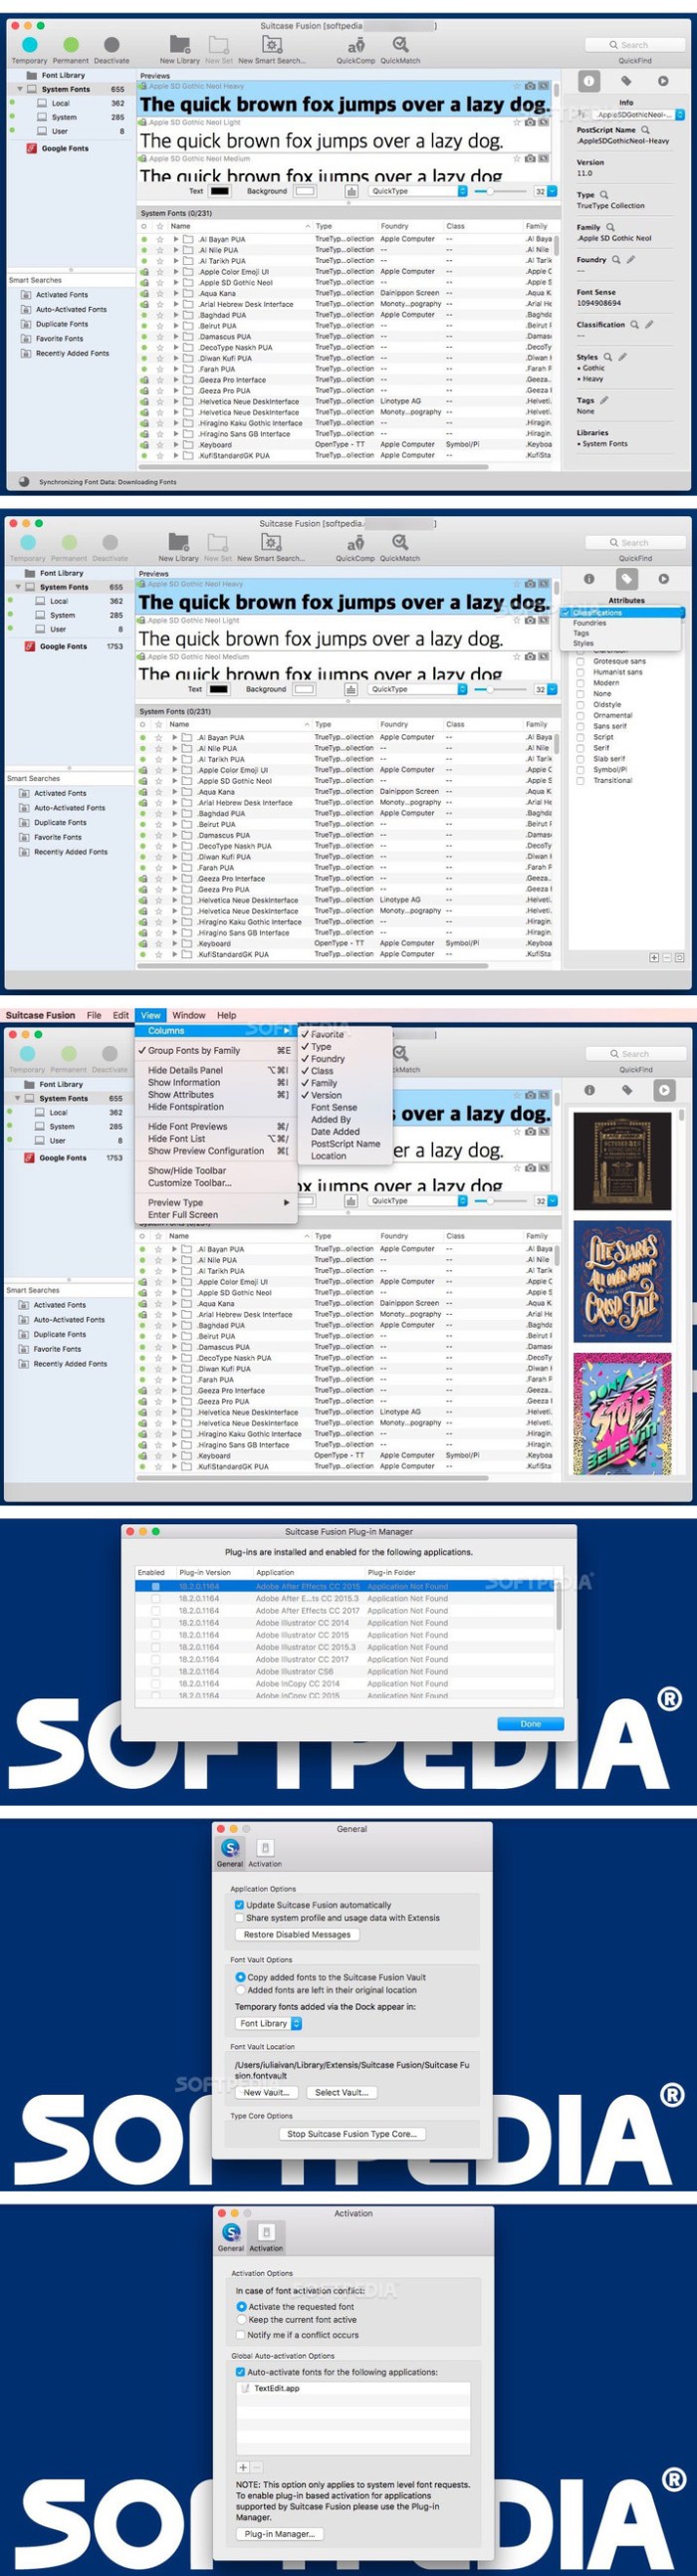Click gear action button at bottom of Attributes panel
Image resolution: width=697 pixels, height=2576 pixels.
(680, 957)
